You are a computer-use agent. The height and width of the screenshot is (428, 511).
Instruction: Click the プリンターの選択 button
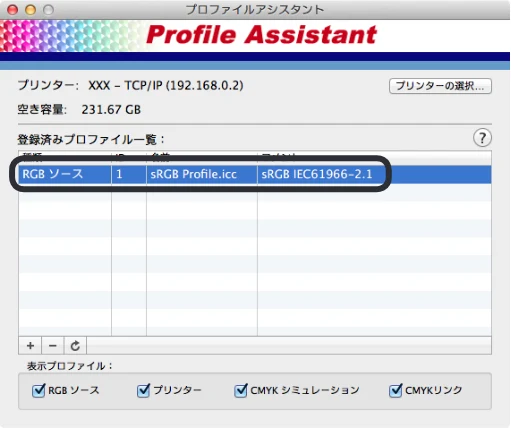pos(440,86)
